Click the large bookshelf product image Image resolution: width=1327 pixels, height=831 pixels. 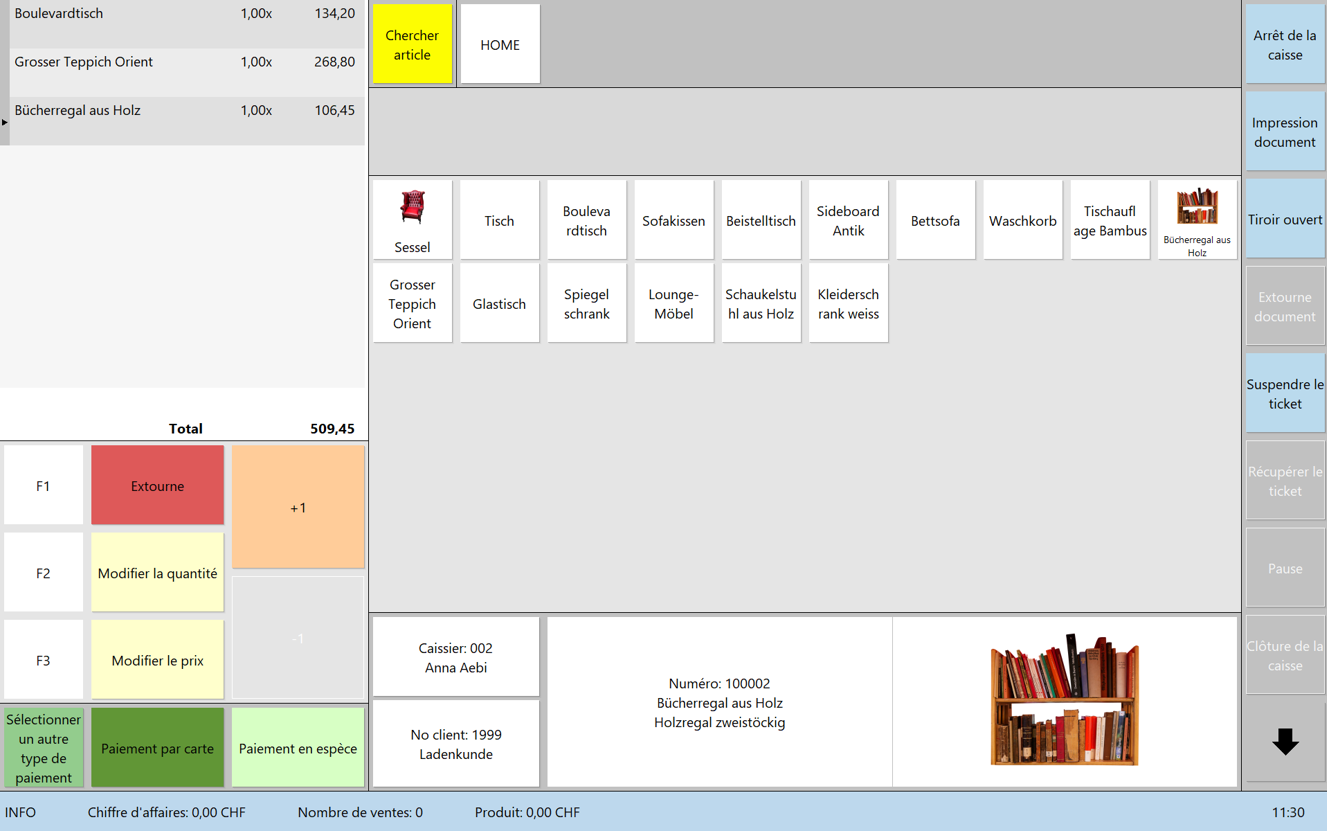(x=1064, y=701)
